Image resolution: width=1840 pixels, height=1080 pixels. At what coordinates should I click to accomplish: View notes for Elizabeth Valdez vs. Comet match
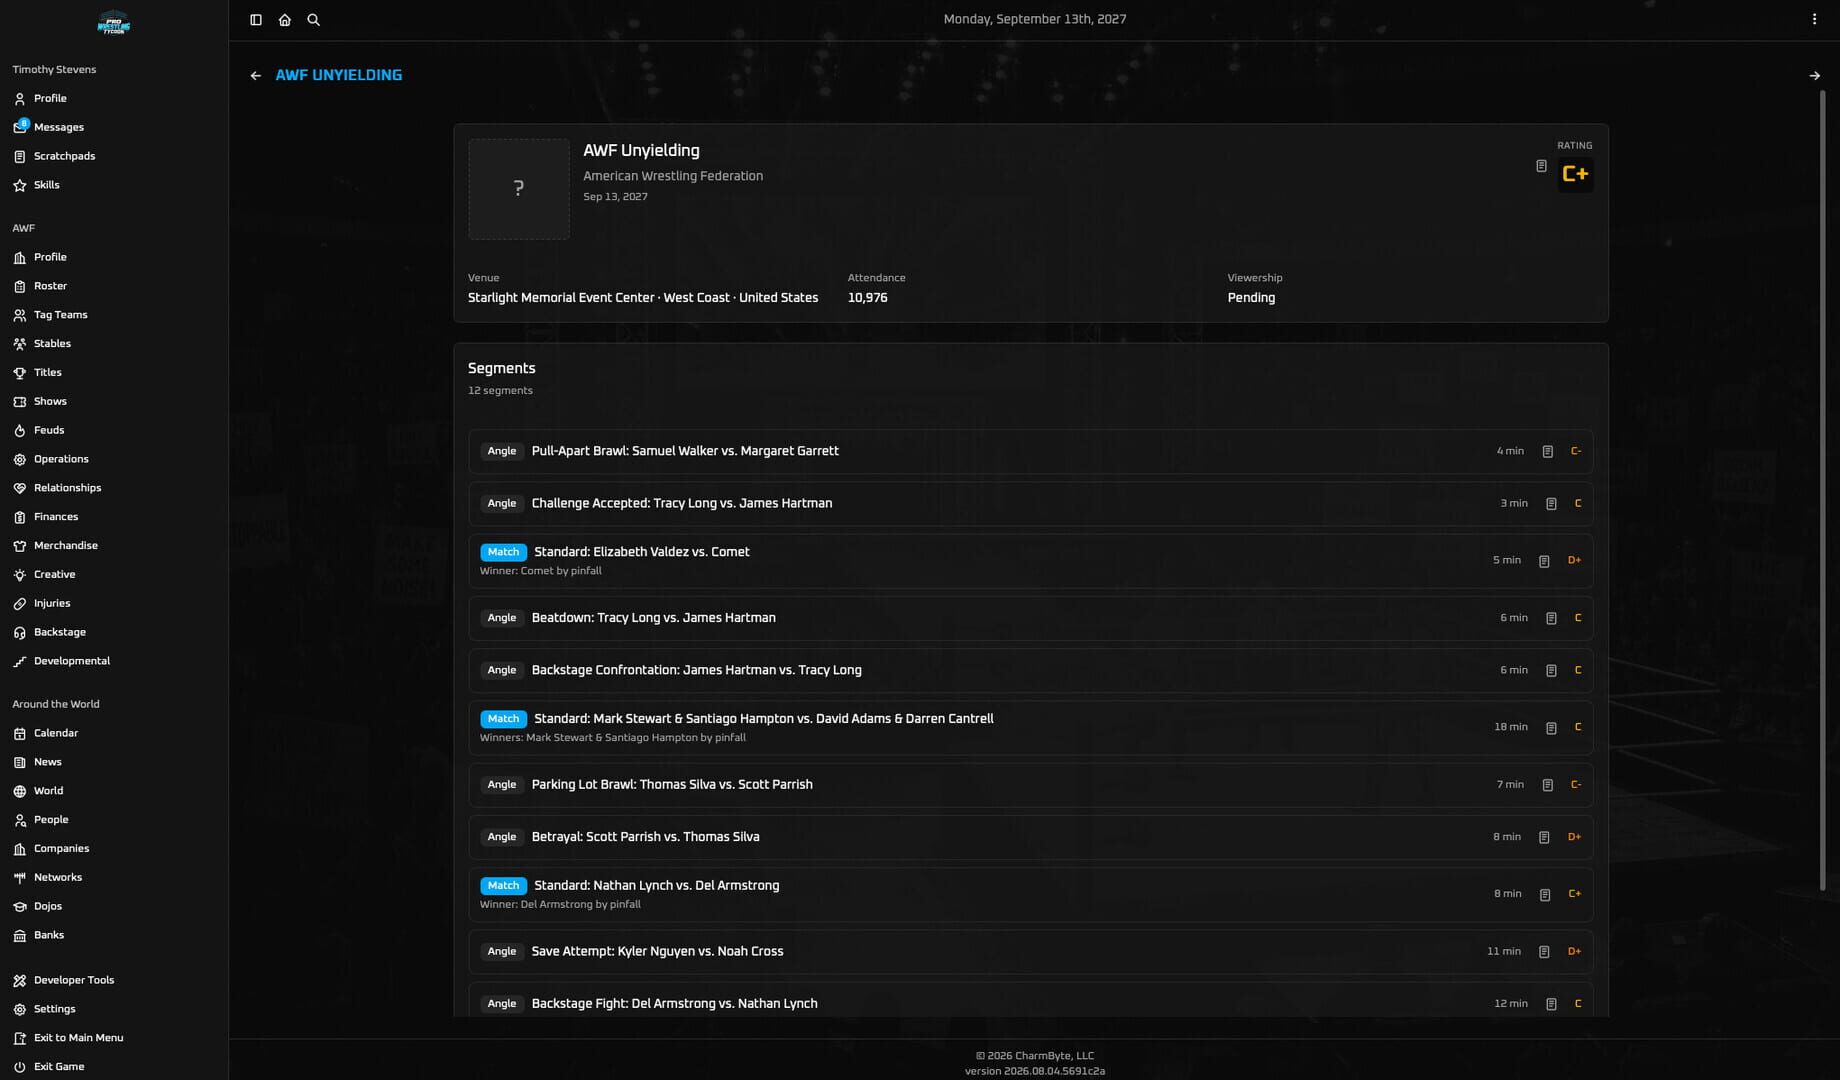click(x=1544, y=561)
